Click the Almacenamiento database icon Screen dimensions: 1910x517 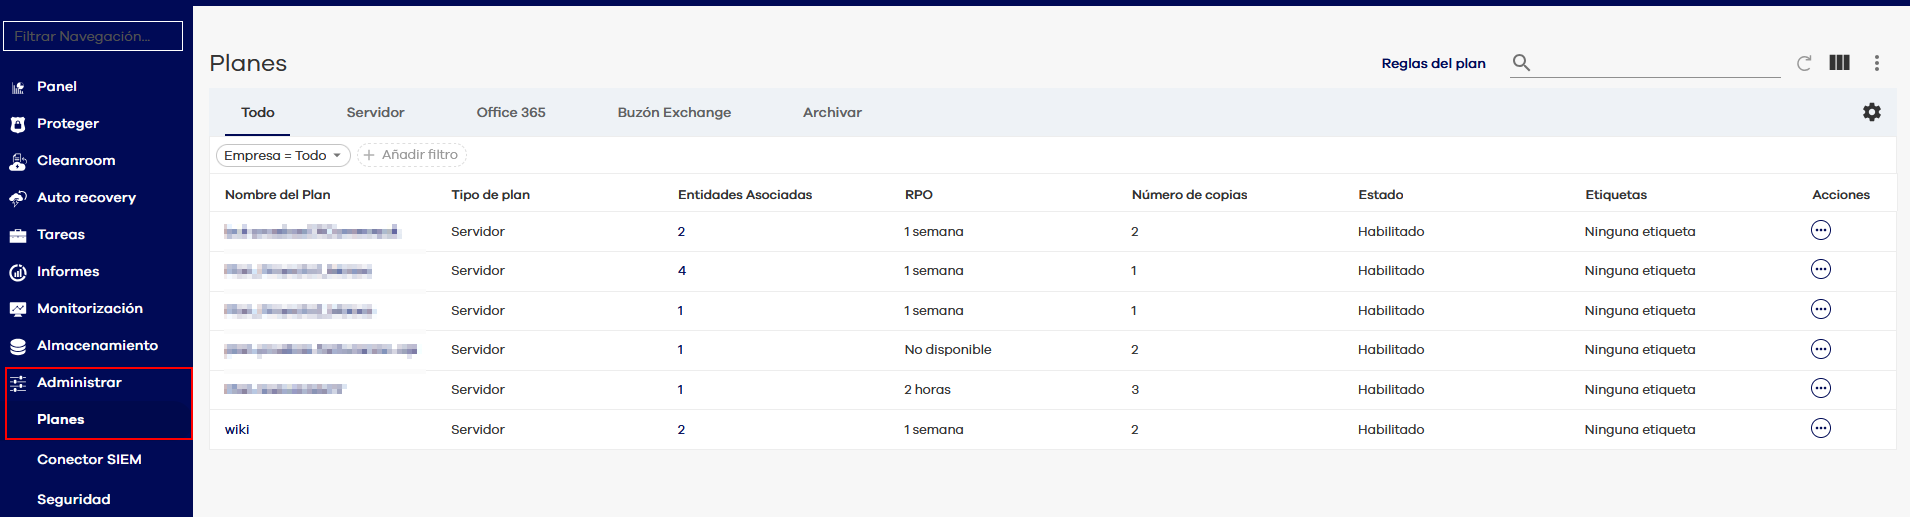[18, 346]
